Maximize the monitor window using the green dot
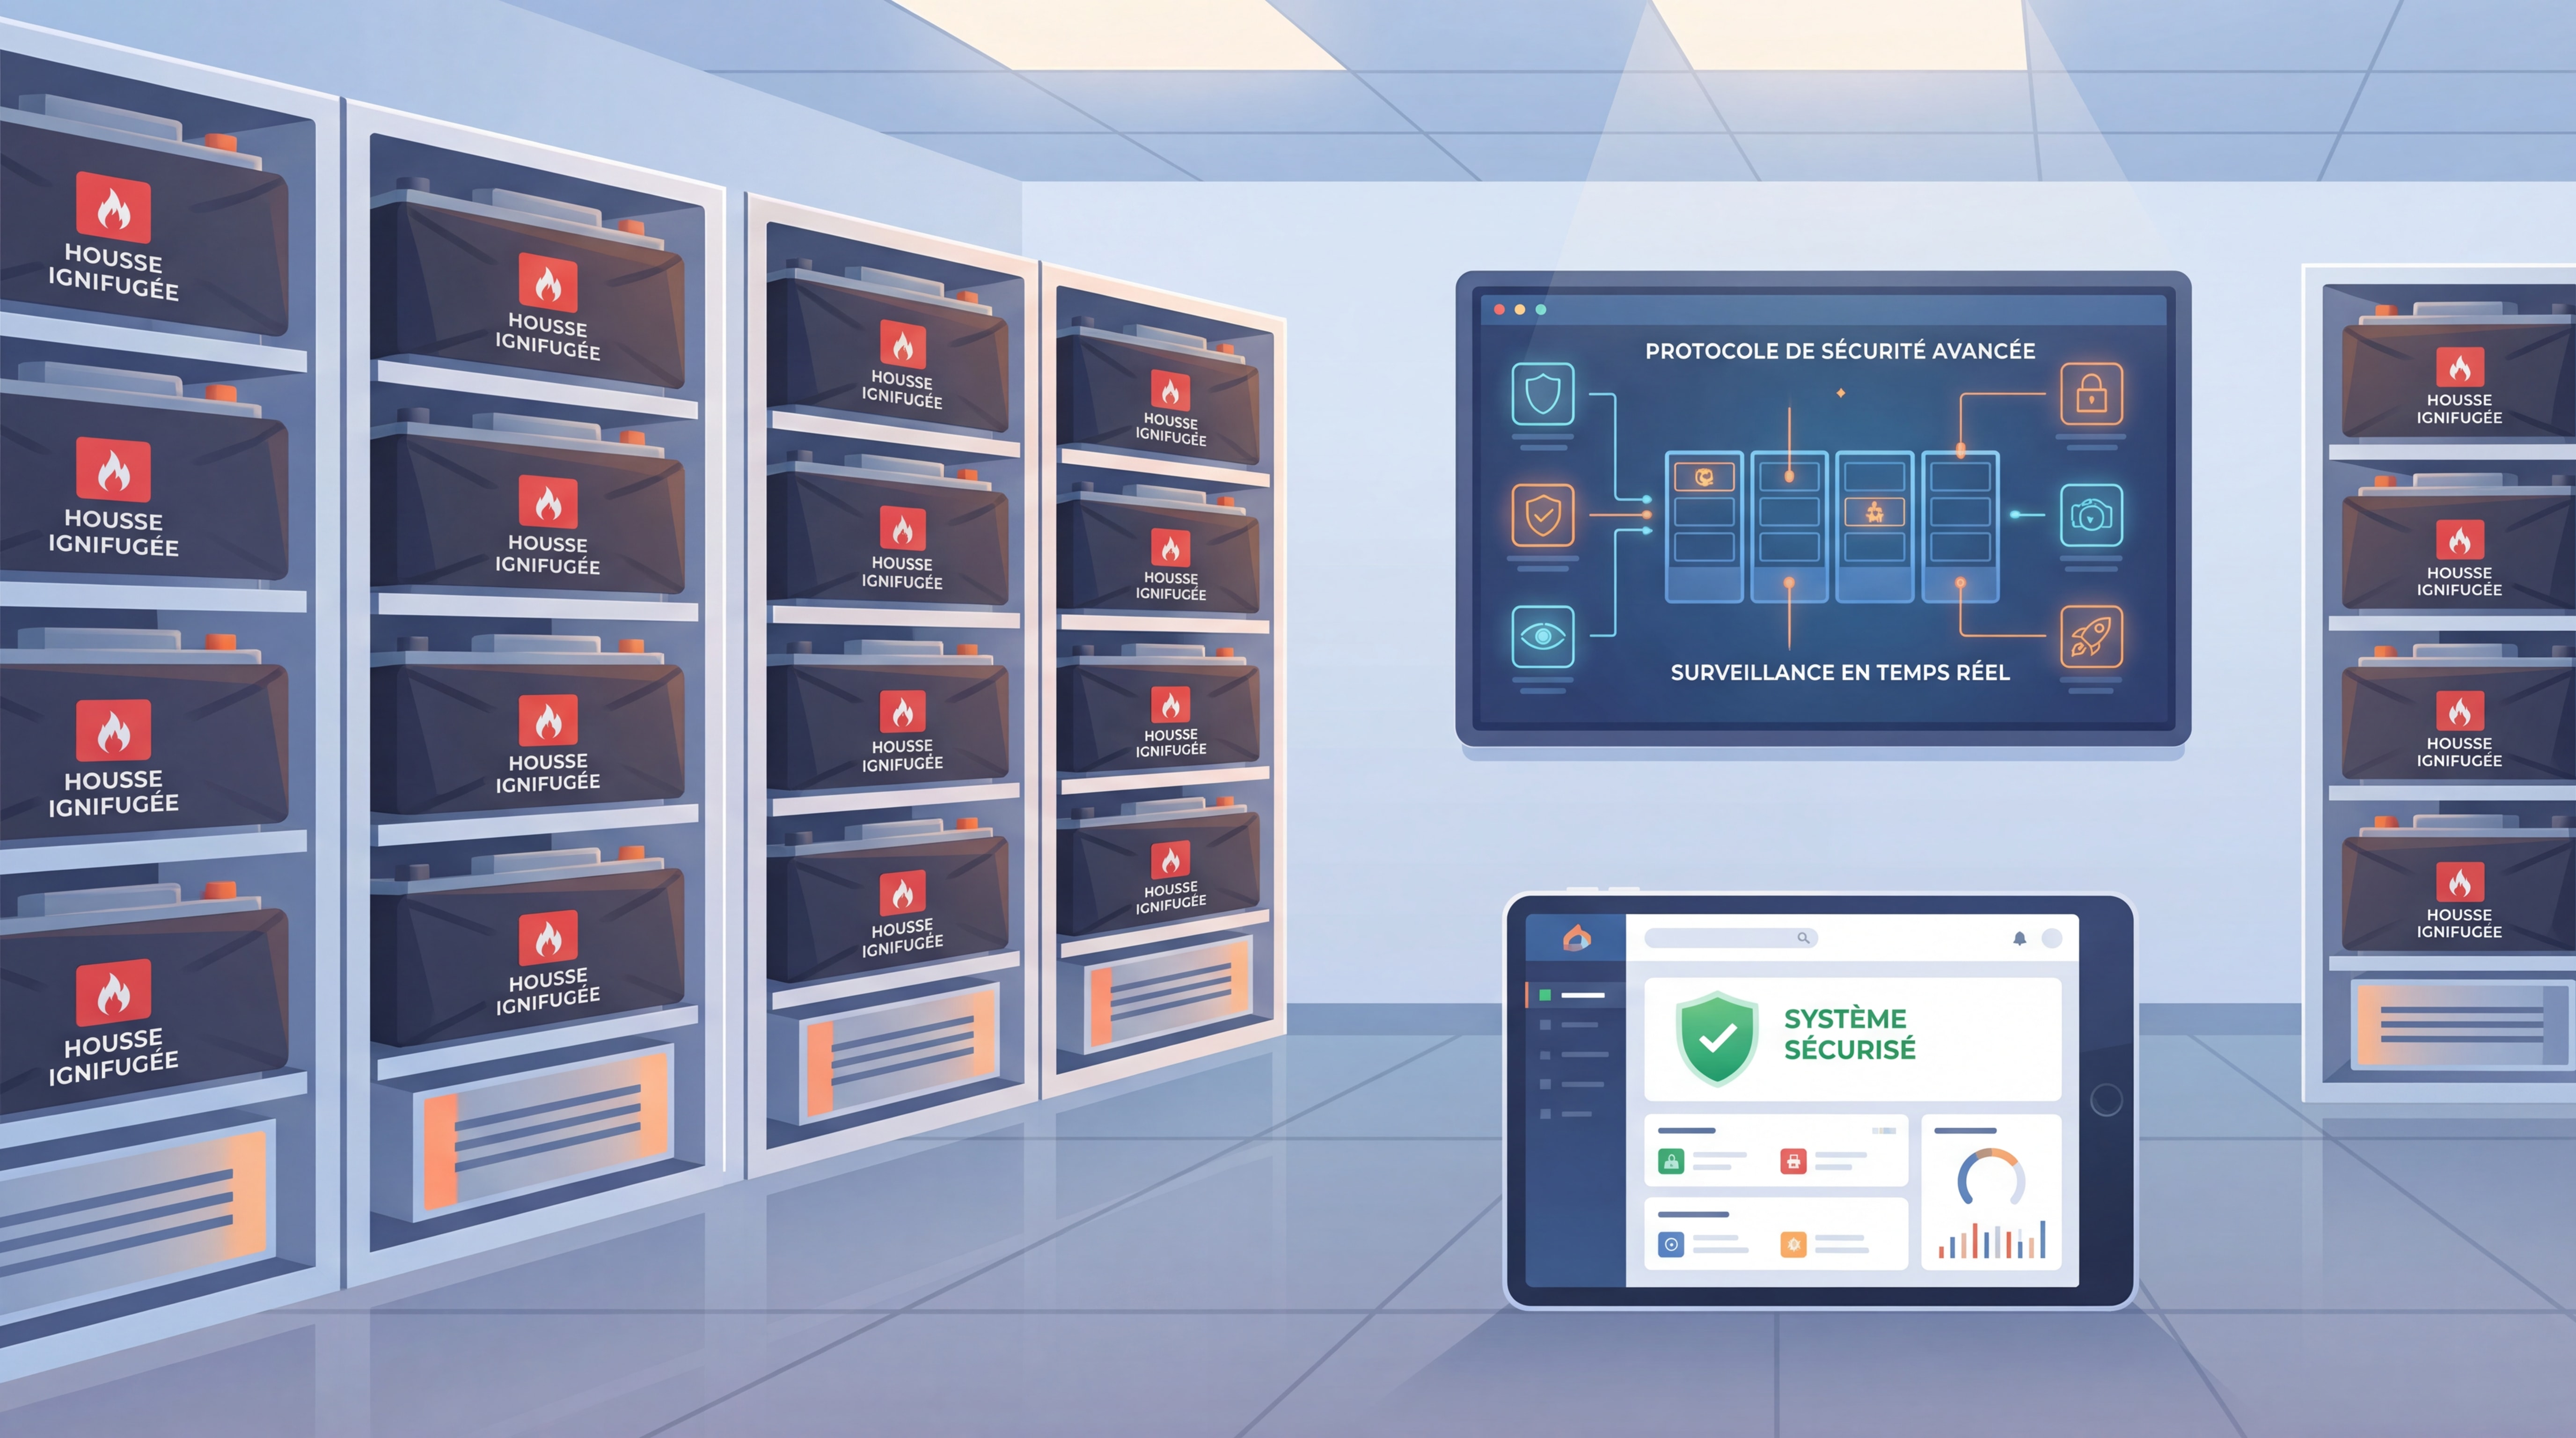Viewport: 2576px width, 1438px height. point(1541,310)
